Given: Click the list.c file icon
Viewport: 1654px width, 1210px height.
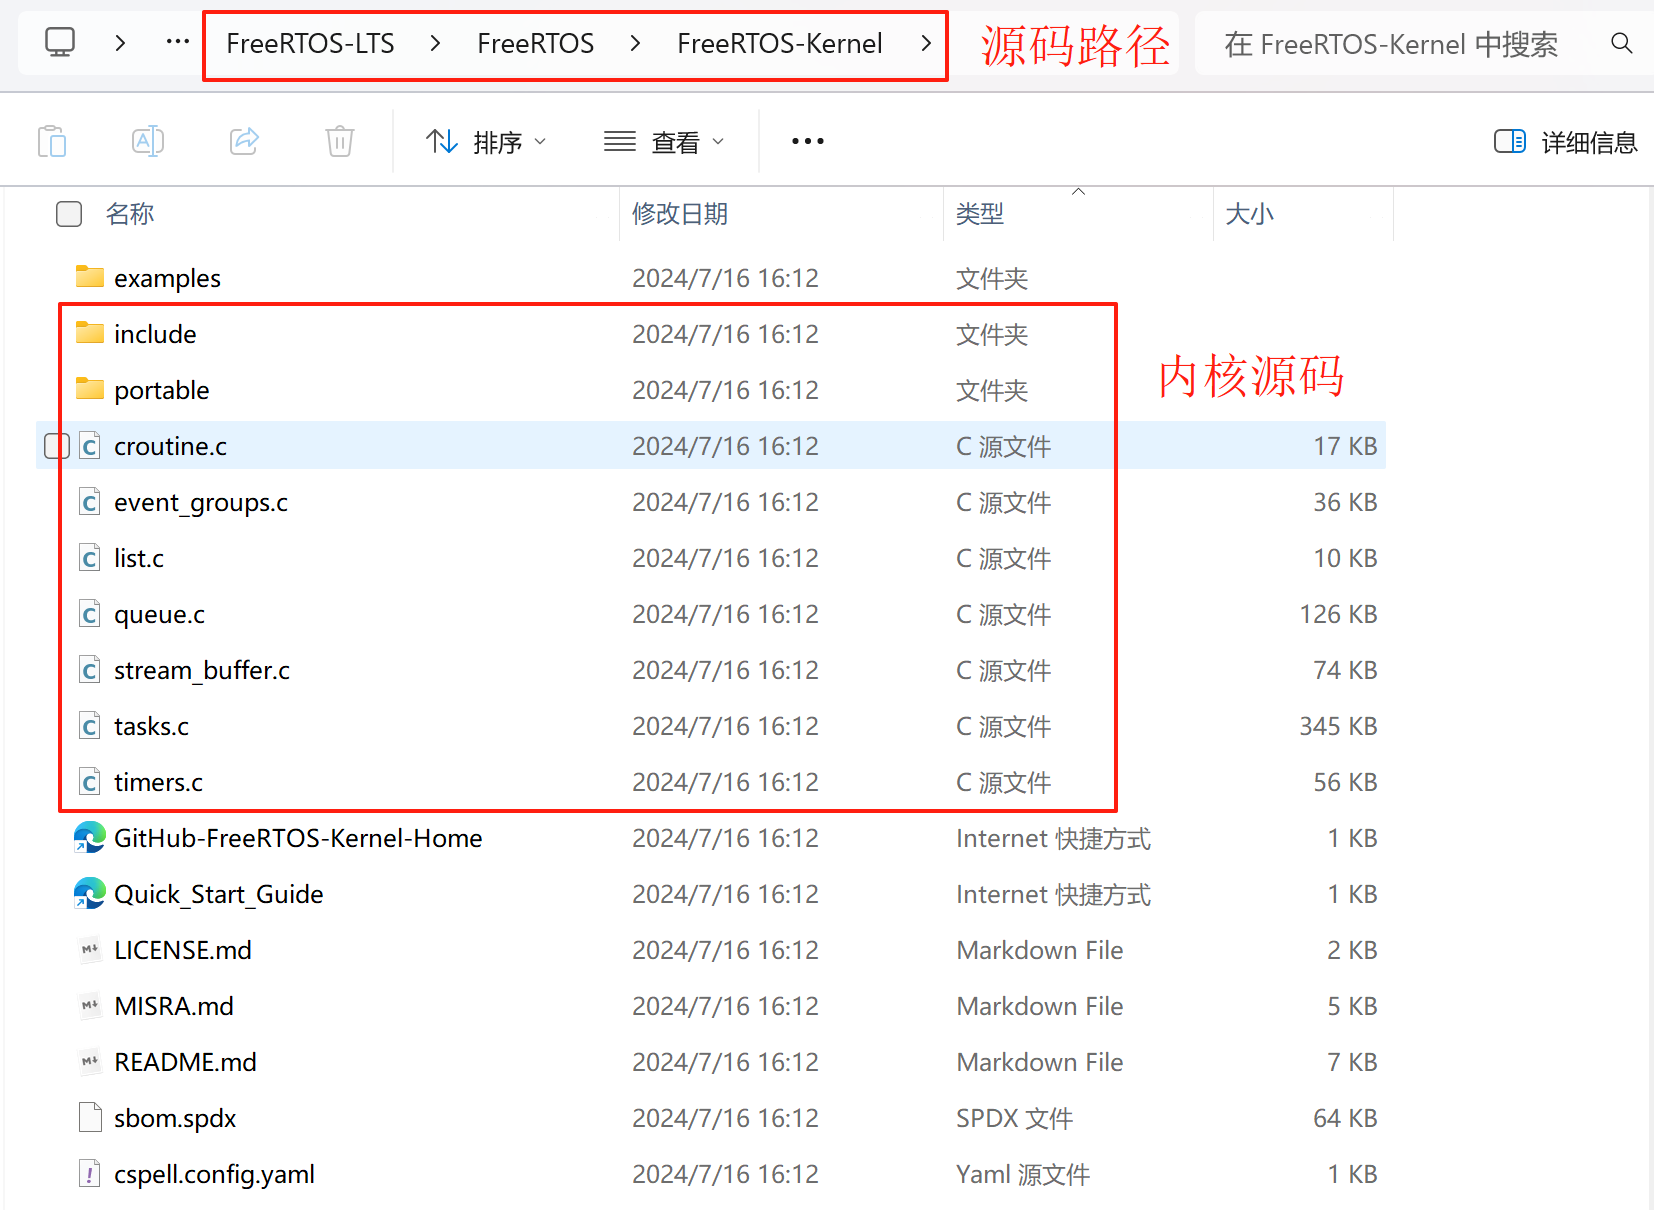Looking at the screenshot, I should [x=90, y=557].
